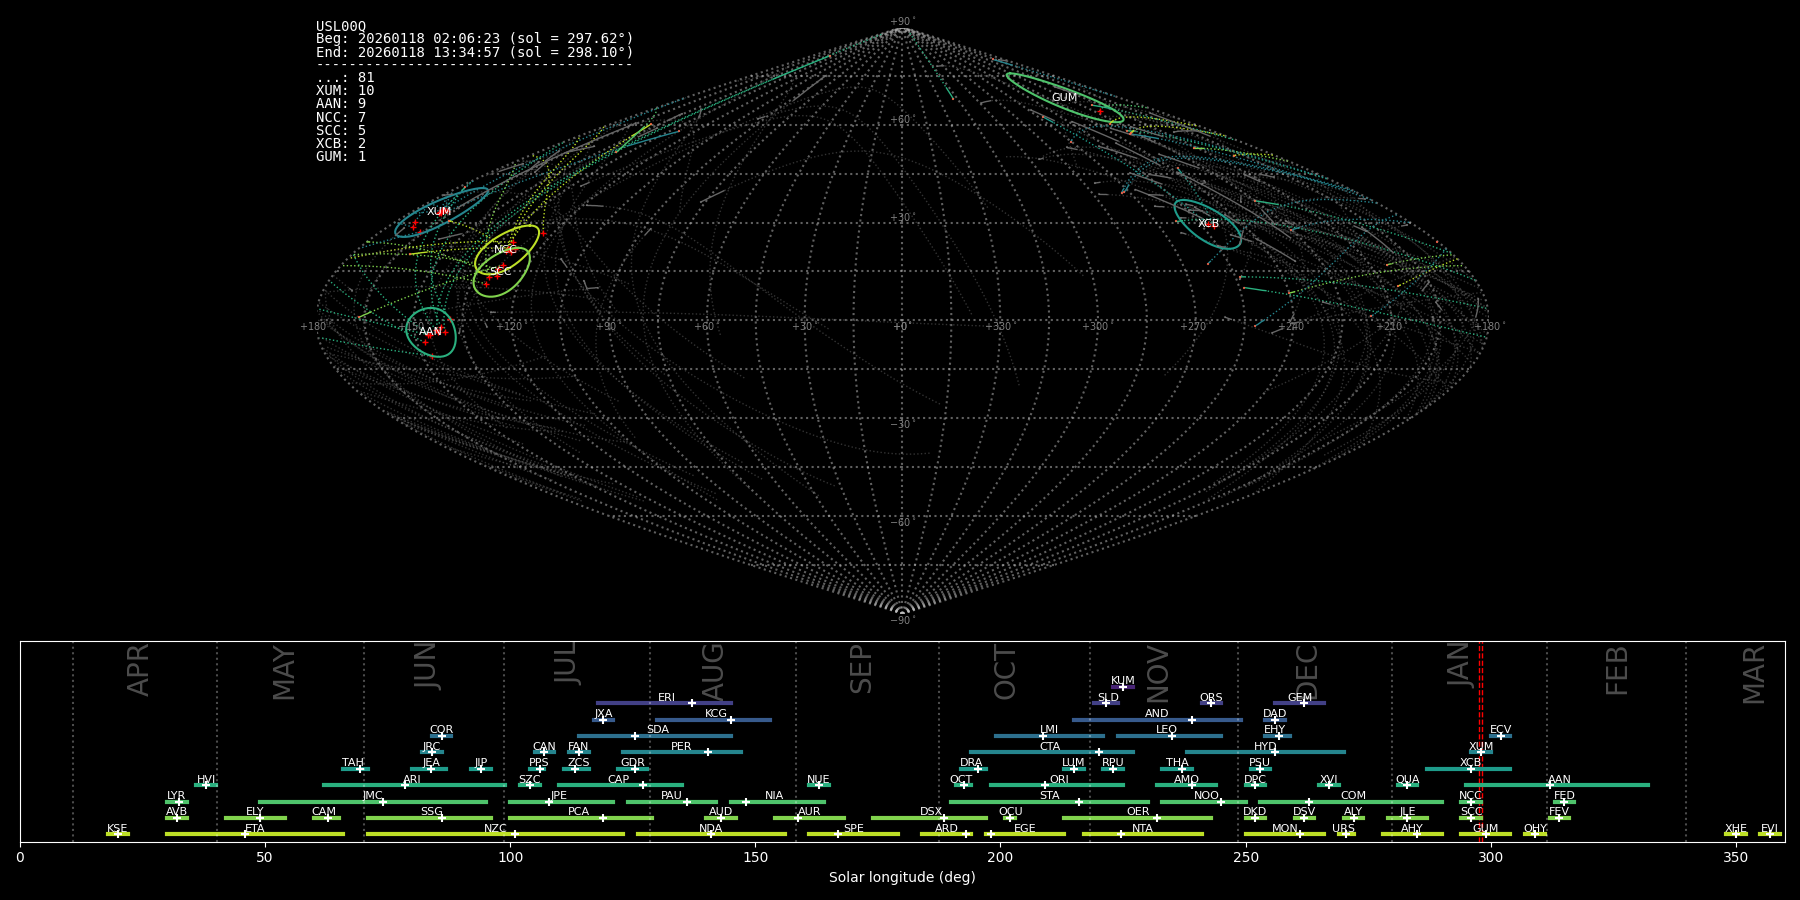Select the GEM shower bar in timeline
Viewport: 1800px width, 900px height.
point(1299,703)
